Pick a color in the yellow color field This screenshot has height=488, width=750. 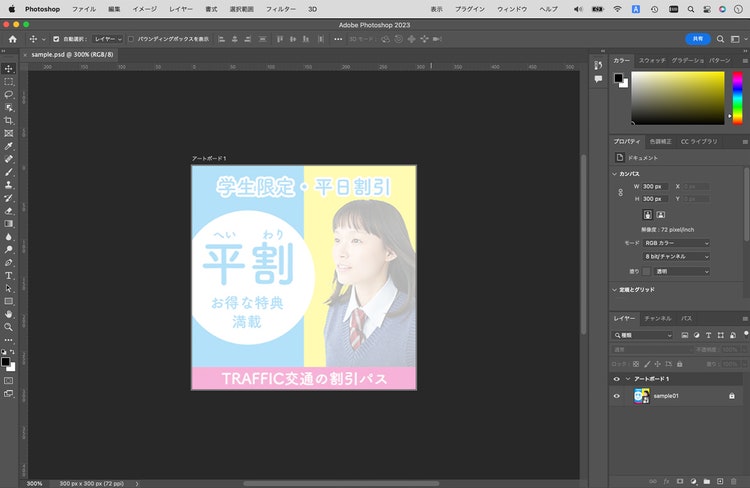click(678, 98)
